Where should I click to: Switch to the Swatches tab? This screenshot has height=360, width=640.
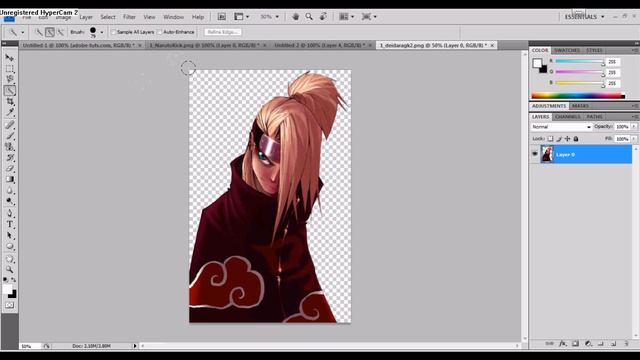click(x=567, y=50)
